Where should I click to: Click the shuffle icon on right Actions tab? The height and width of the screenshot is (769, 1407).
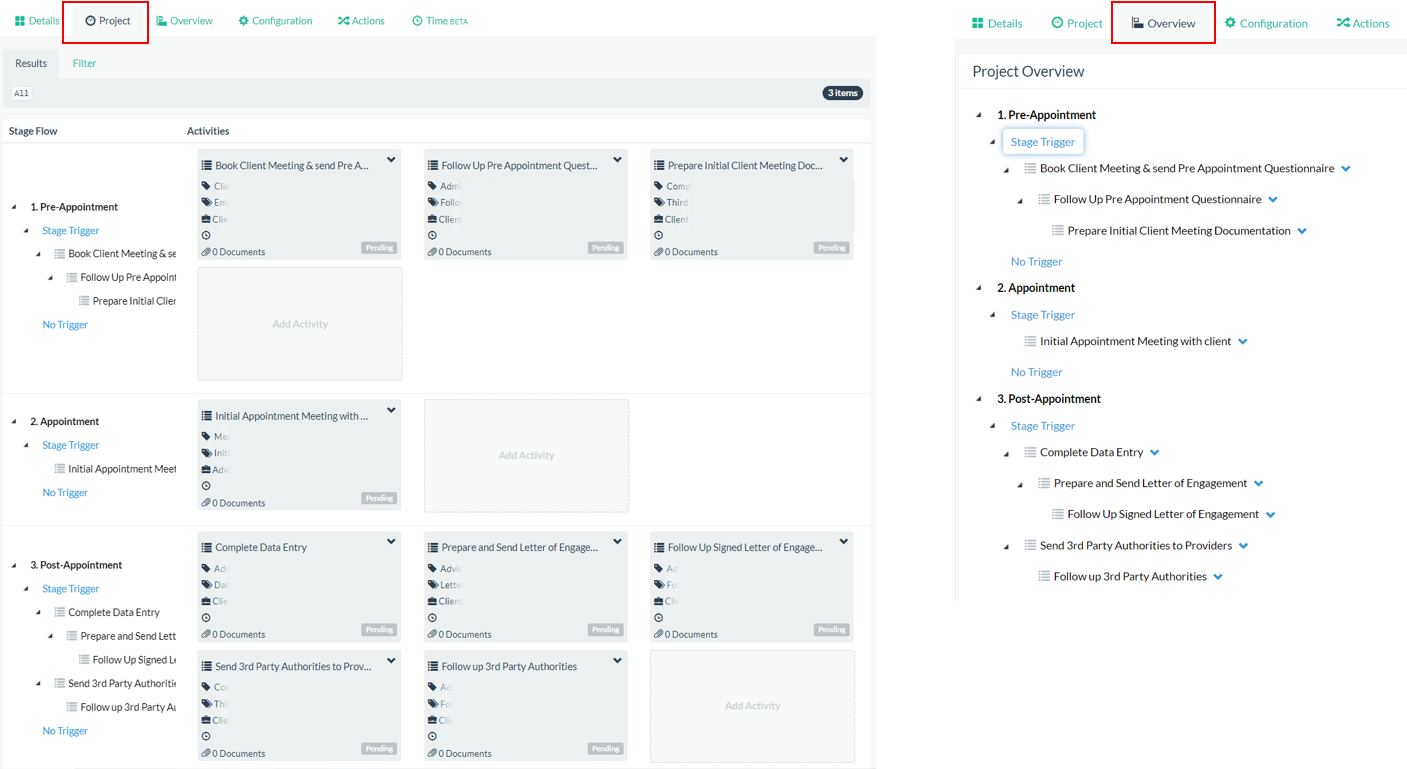click(x=1343, y=23)
